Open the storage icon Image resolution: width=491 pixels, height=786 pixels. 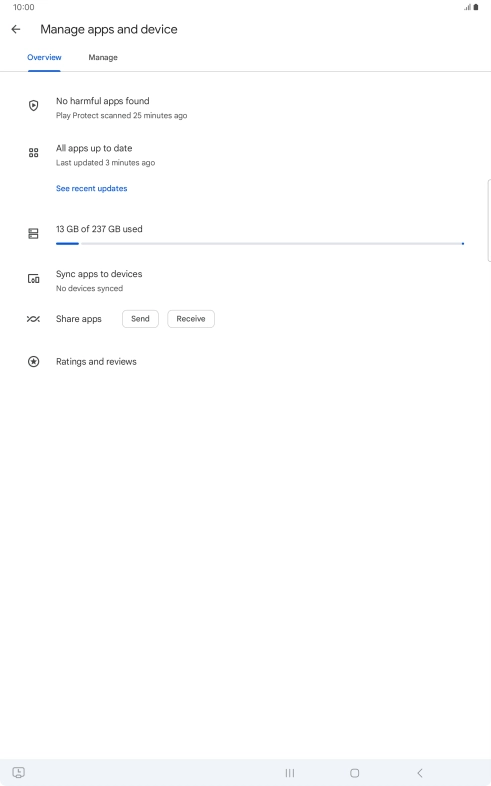(x=34, y=234)
